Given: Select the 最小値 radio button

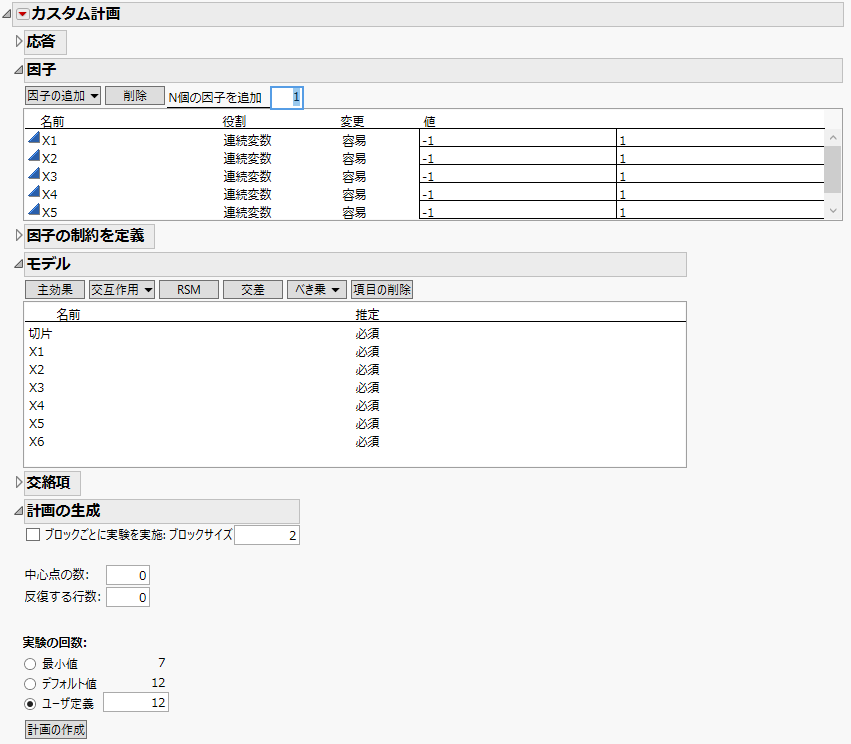Looking at the screenshot, I should 28,662.
